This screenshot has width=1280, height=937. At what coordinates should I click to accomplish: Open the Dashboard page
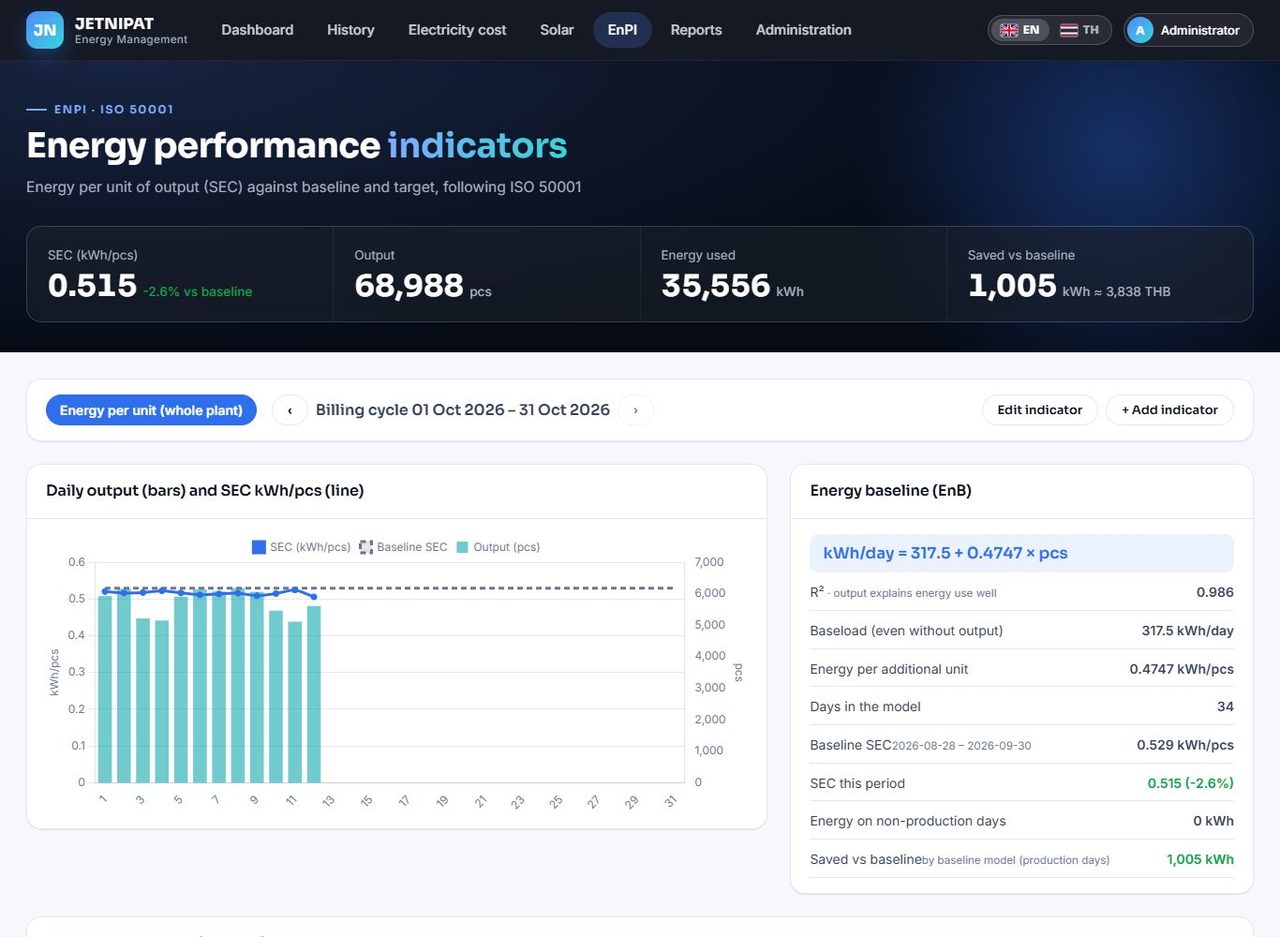coord(257,30)
